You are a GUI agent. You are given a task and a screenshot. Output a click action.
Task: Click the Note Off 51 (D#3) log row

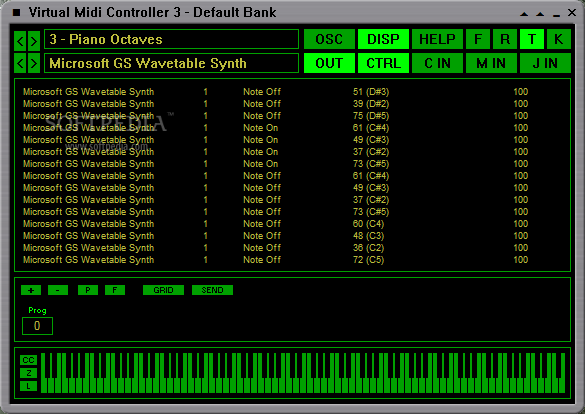click(x=275, y=92)
